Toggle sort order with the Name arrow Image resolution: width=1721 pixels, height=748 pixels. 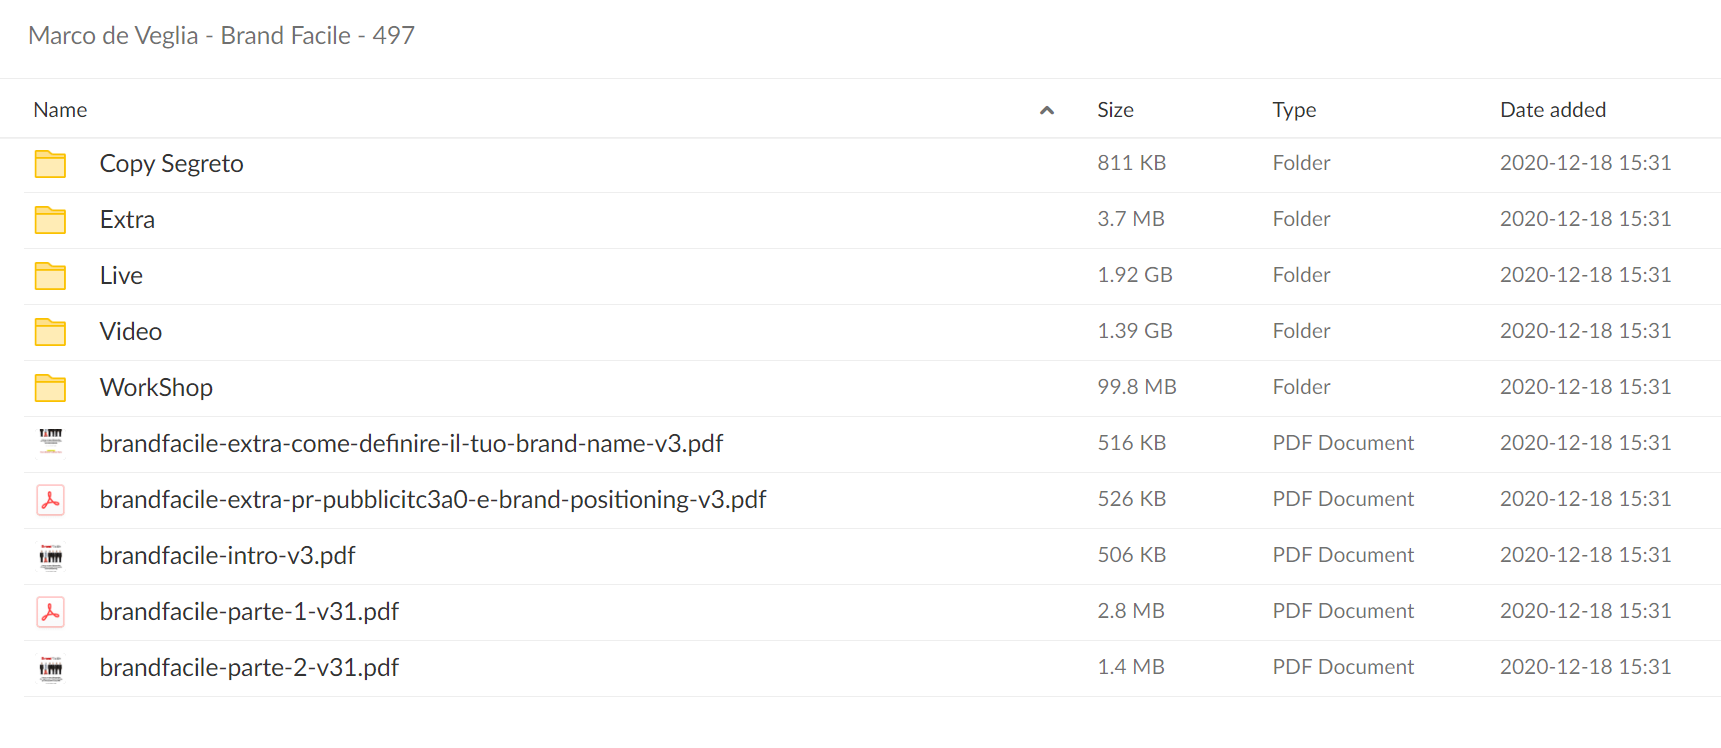[x=1047, y=110]
